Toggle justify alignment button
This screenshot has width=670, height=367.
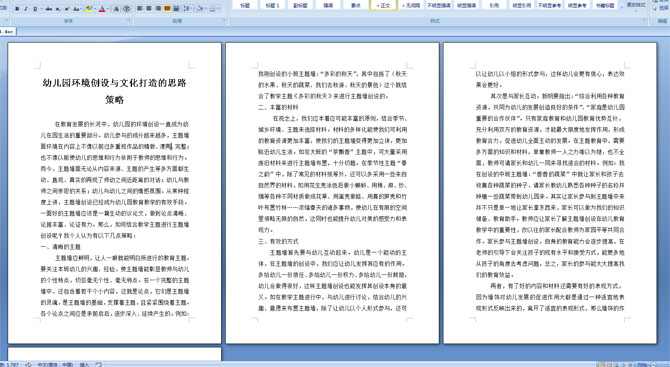pyautogui.click(x=167, y=9)
